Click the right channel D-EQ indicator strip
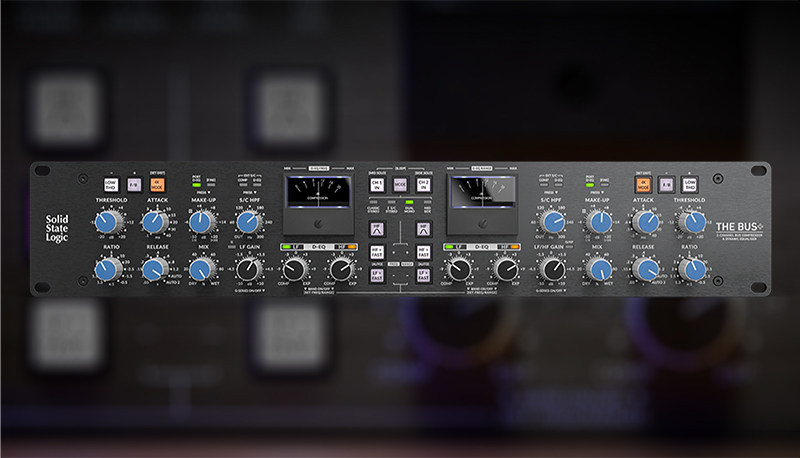Screen dimensions: 800x458 pos(482,247)
